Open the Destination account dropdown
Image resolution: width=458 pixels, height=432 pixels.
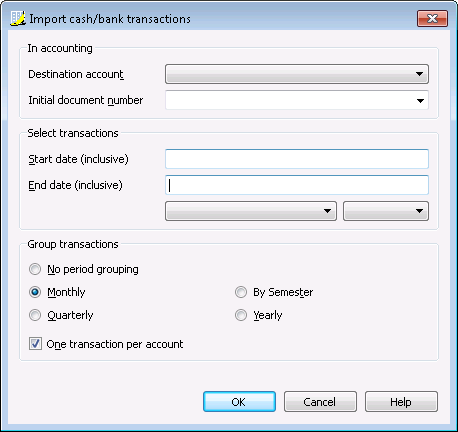pyautogui.click(x=297, y=74)
